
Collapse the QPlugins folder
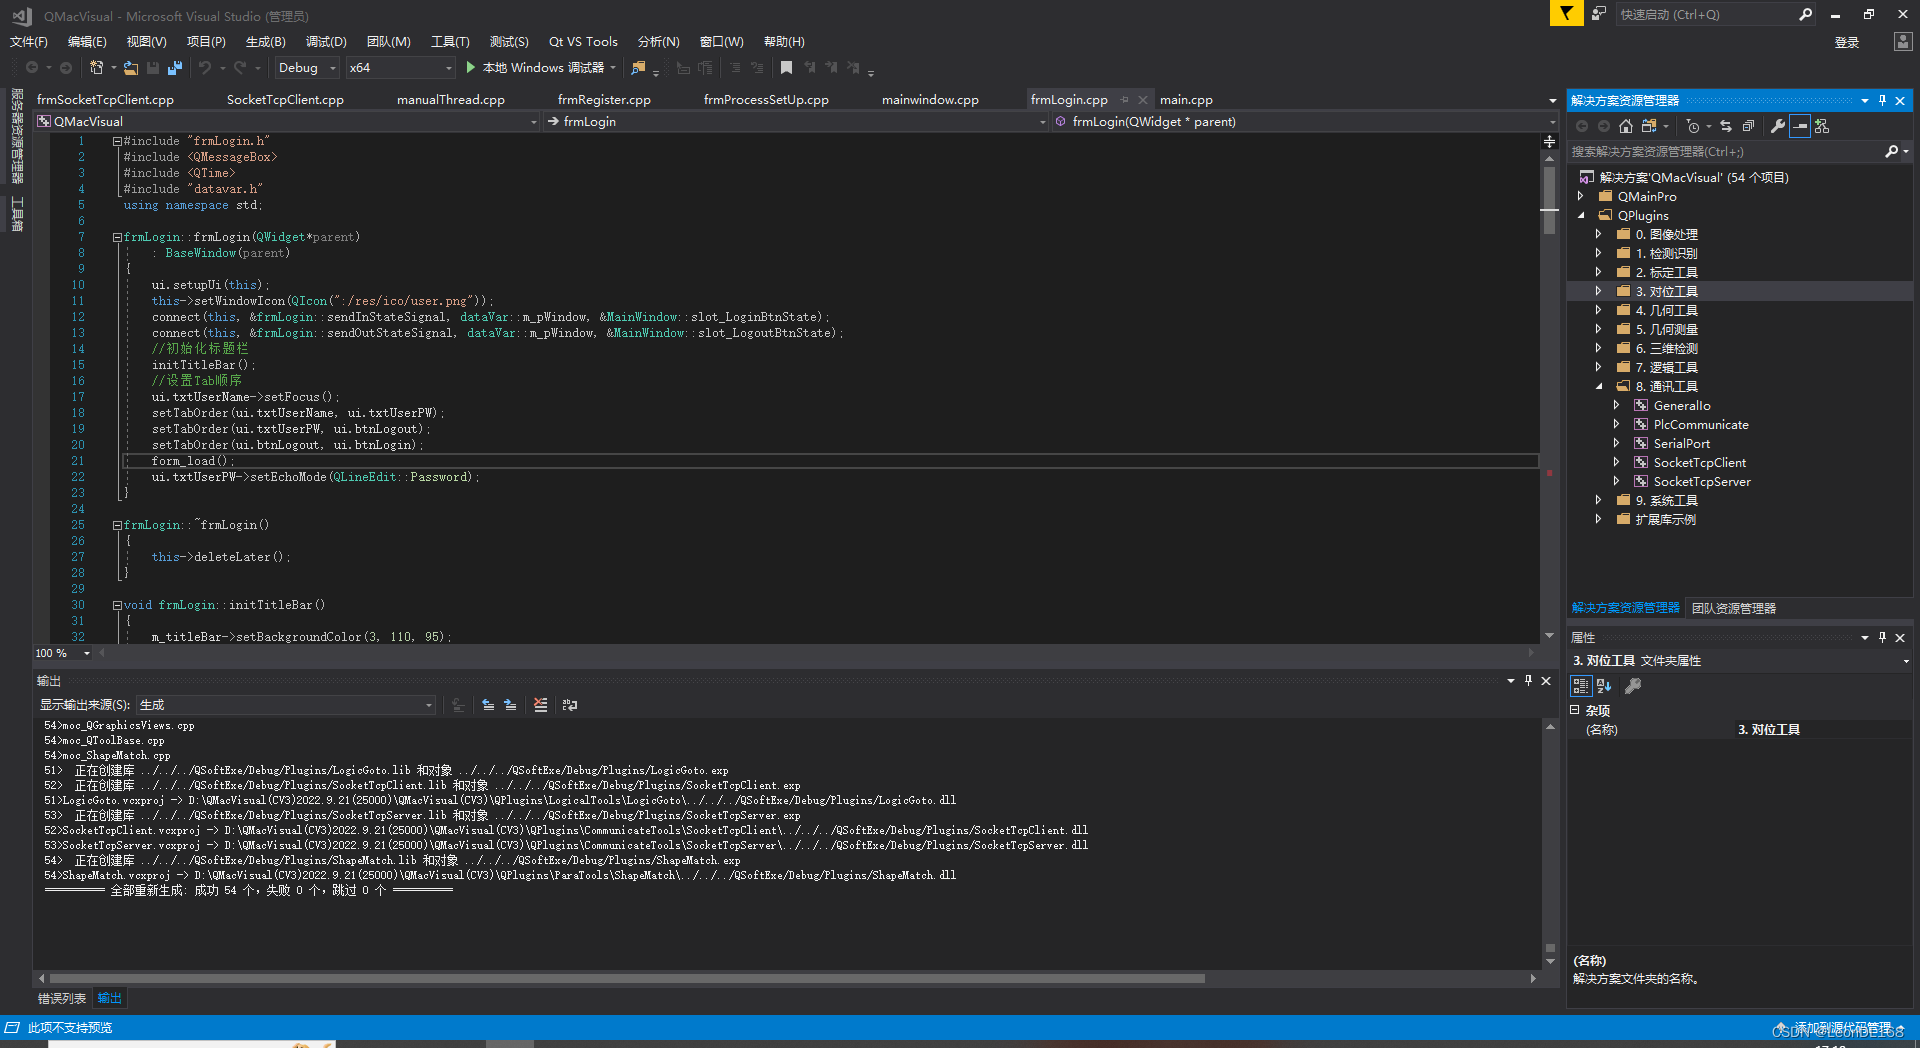click(1581, 216)
